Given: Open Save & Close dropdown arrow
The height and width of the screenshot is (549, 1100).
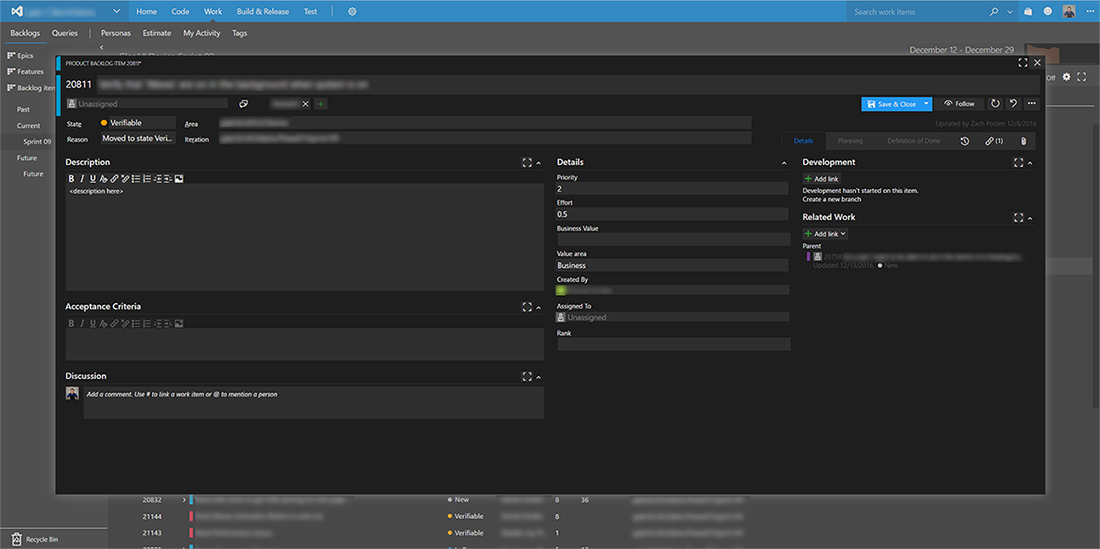Looking at the screenshot, I should tap(926, 104).
